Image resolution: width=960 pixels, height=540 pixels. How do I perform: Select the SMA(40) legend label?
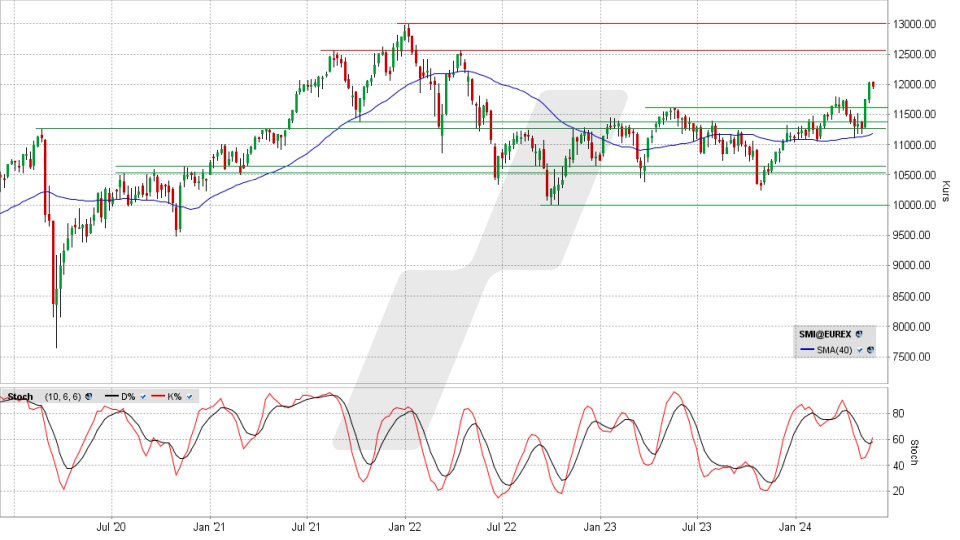(x=834, y=350)
